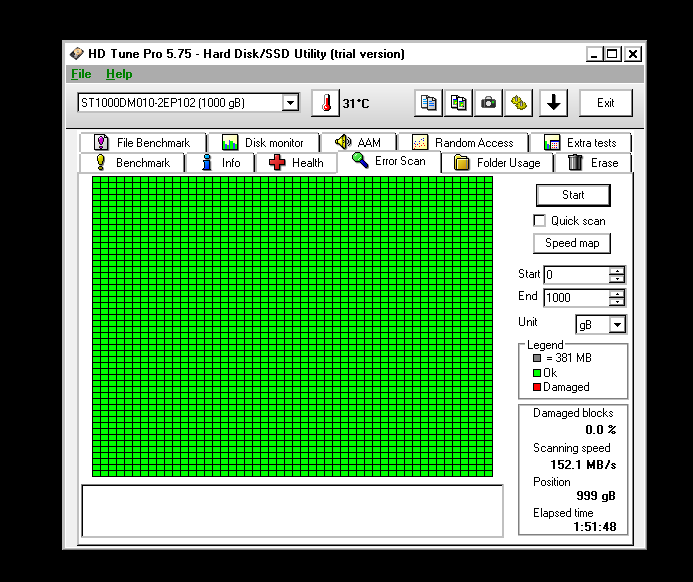Copy info to clipboard toolbar icon
This screenshot has height=582, width=693.
pyautogui.click(x=428, y=103)
